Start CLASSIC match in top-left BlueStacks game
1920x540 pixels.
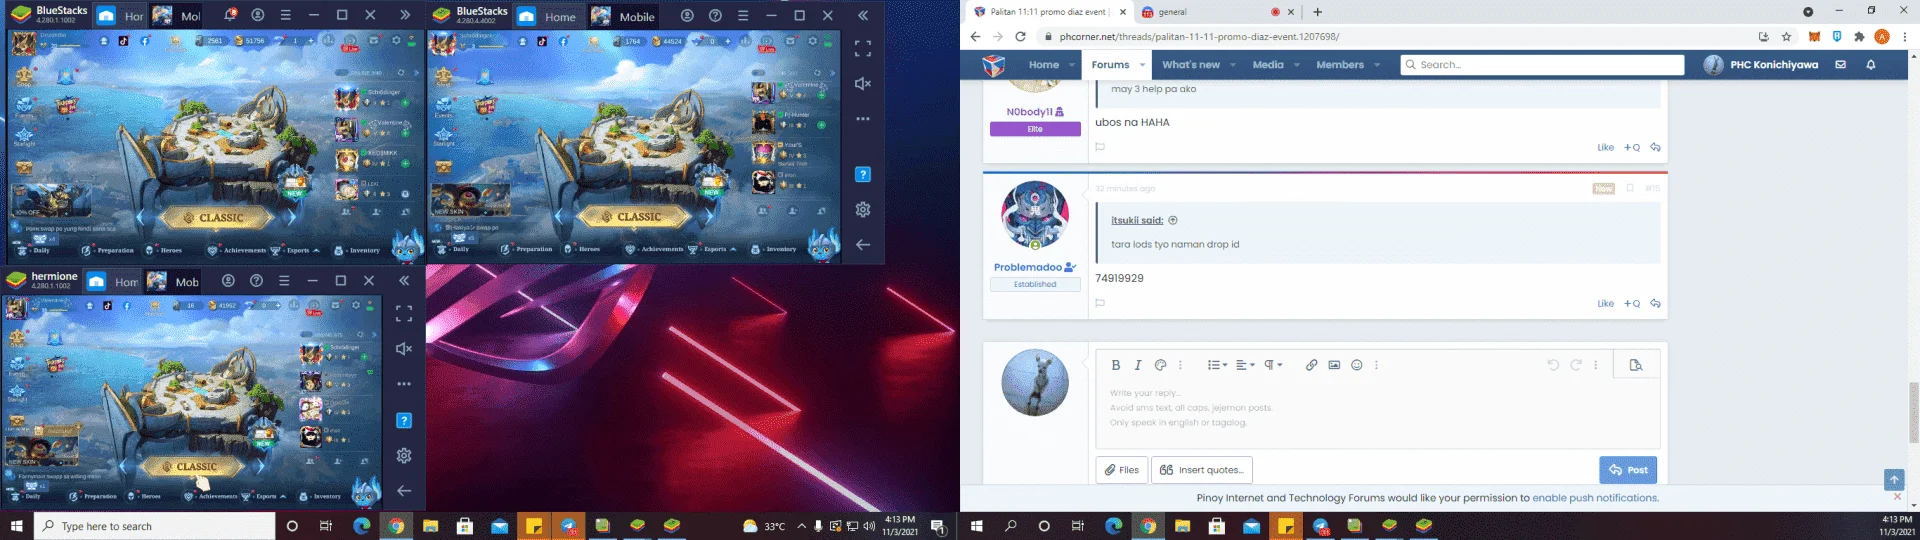pyautogui.click(x=220, y=217)
